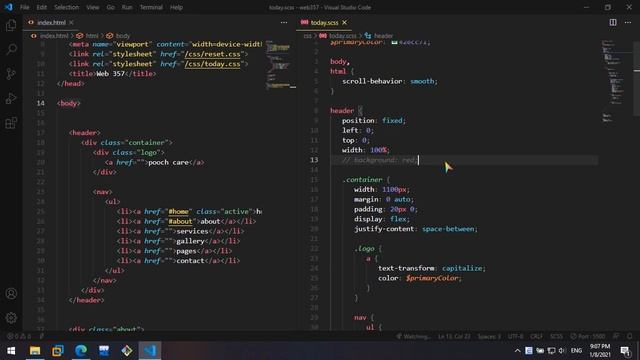
Task: Click the #about href link
Action: coord(180,221)
